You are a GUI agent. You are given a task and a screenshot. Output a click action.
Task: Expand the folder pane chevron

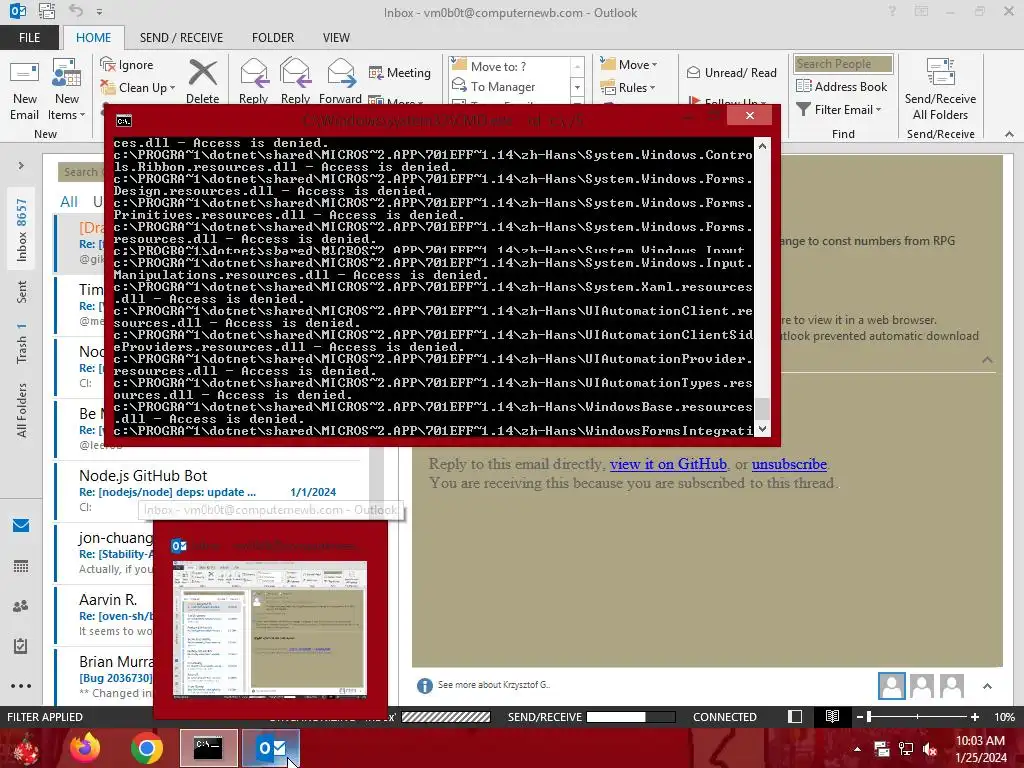pyautogui.click(x=21, y=165)
